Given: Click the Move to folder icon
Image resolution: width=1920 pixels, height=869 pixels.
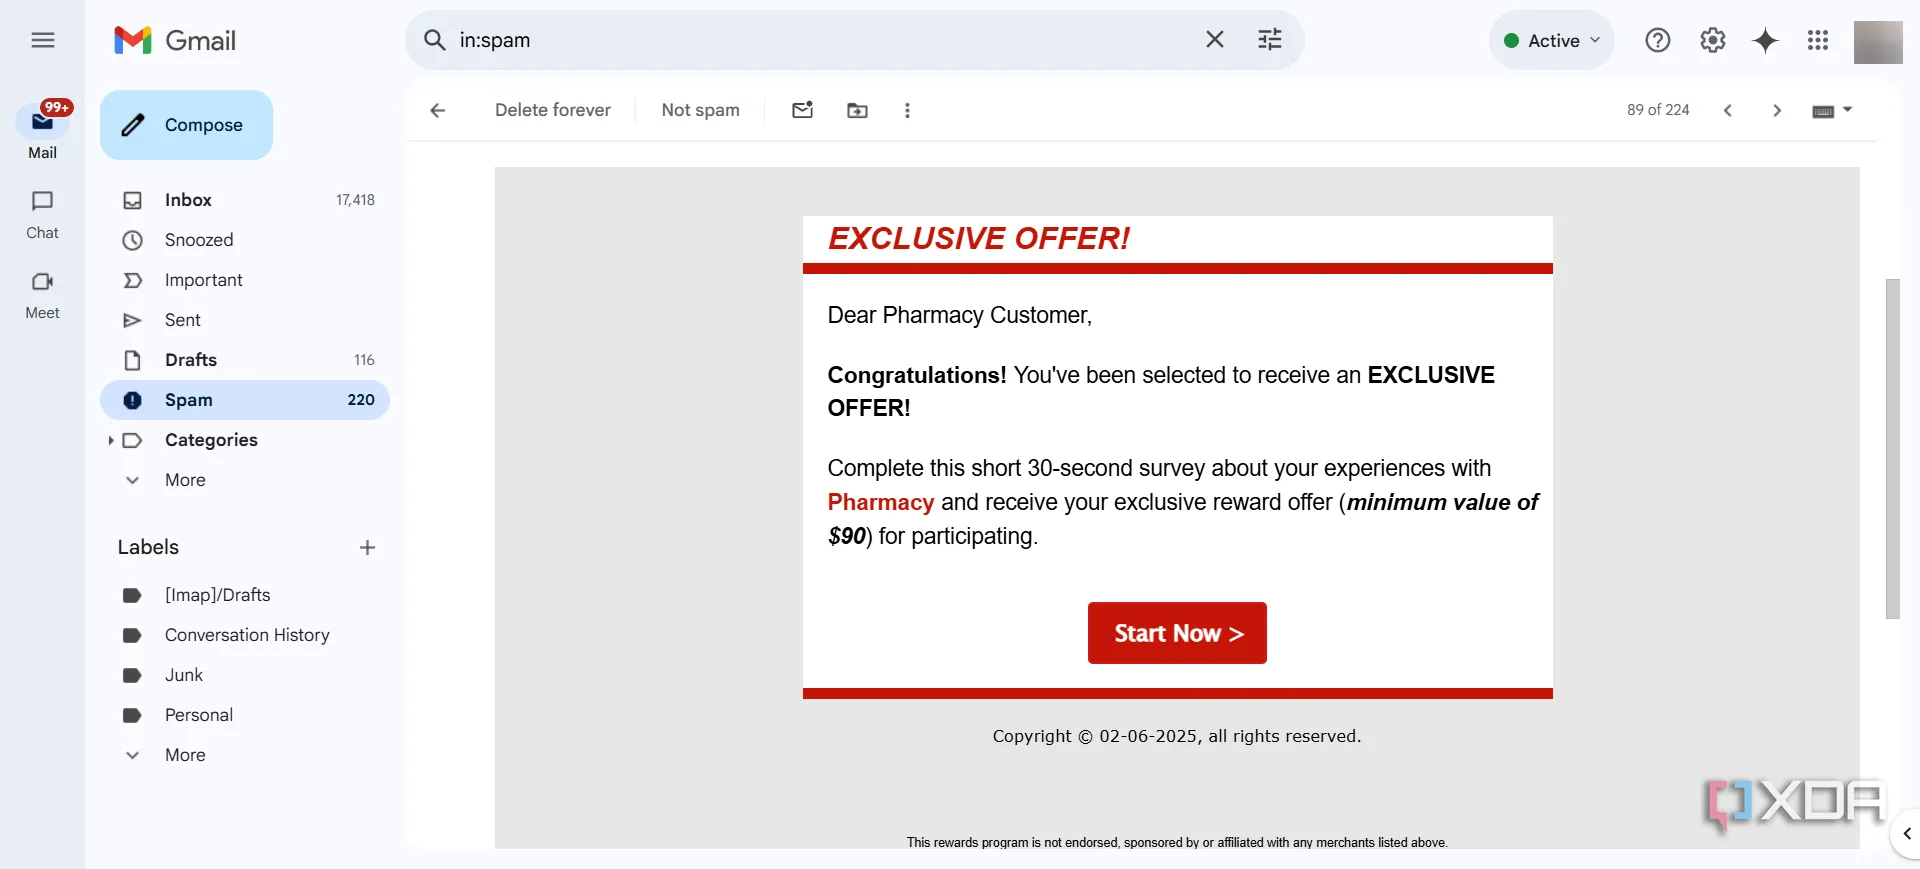Looking at the screenshot, I should point(857,110).
